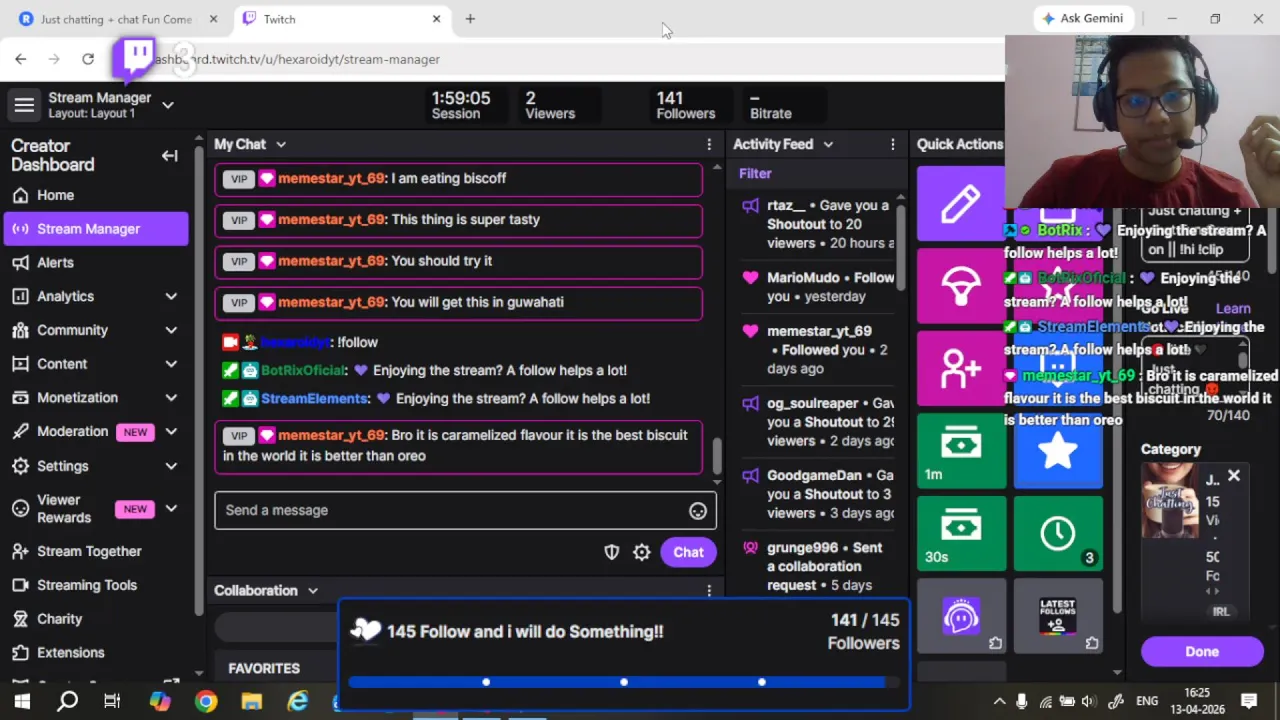The width and height of the screenshot is (1280, 720).
Task: Run the 30s ad quick action
Action: point(961,532)
